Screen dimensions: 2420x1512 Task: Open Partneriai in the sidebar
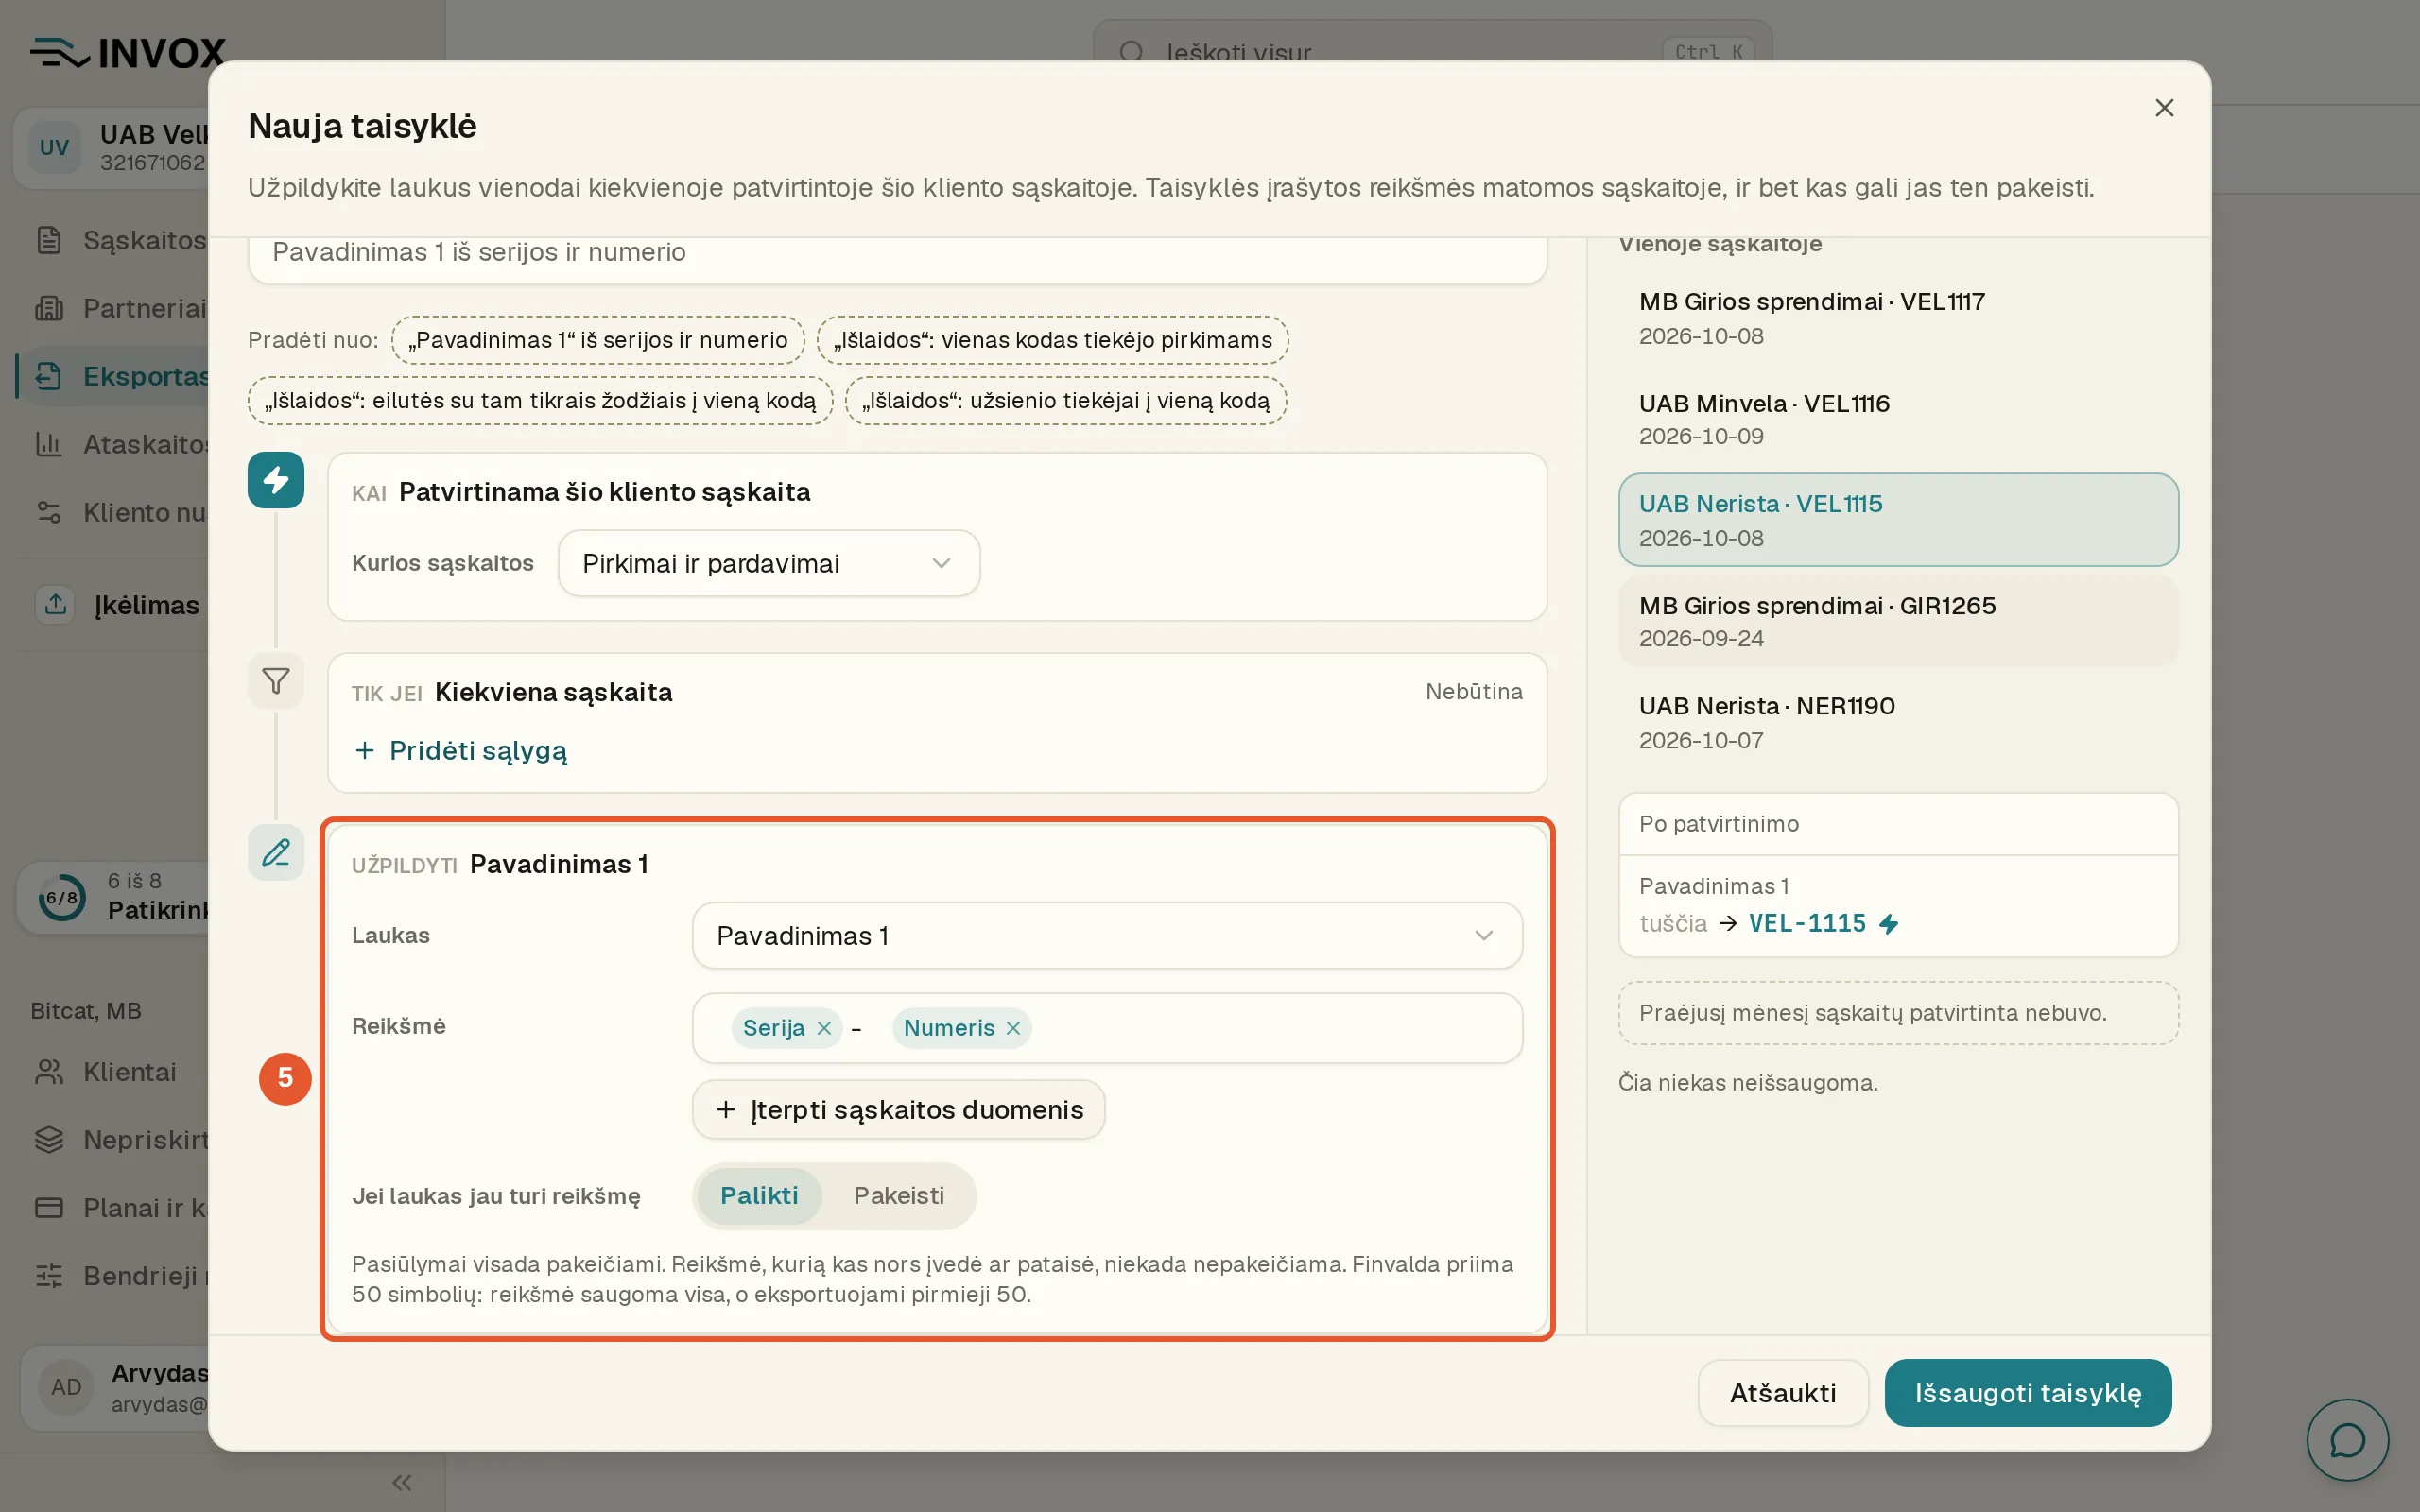pyautogui.click(x=120, y=308)
